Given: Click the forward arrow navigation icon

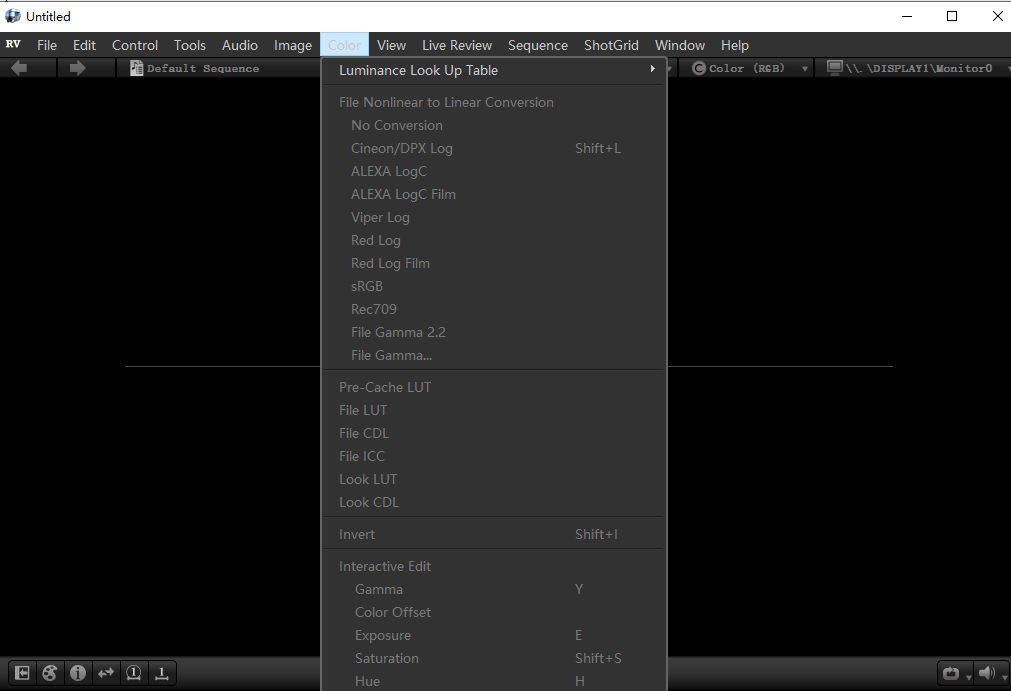Looking at the screenshot, I should [77, 68].
